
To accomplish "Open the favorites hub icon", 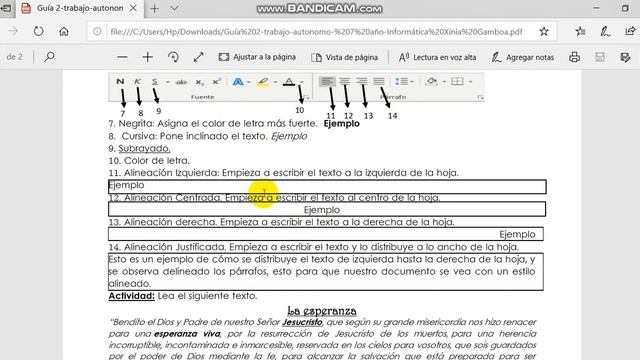I will (580, 31).
